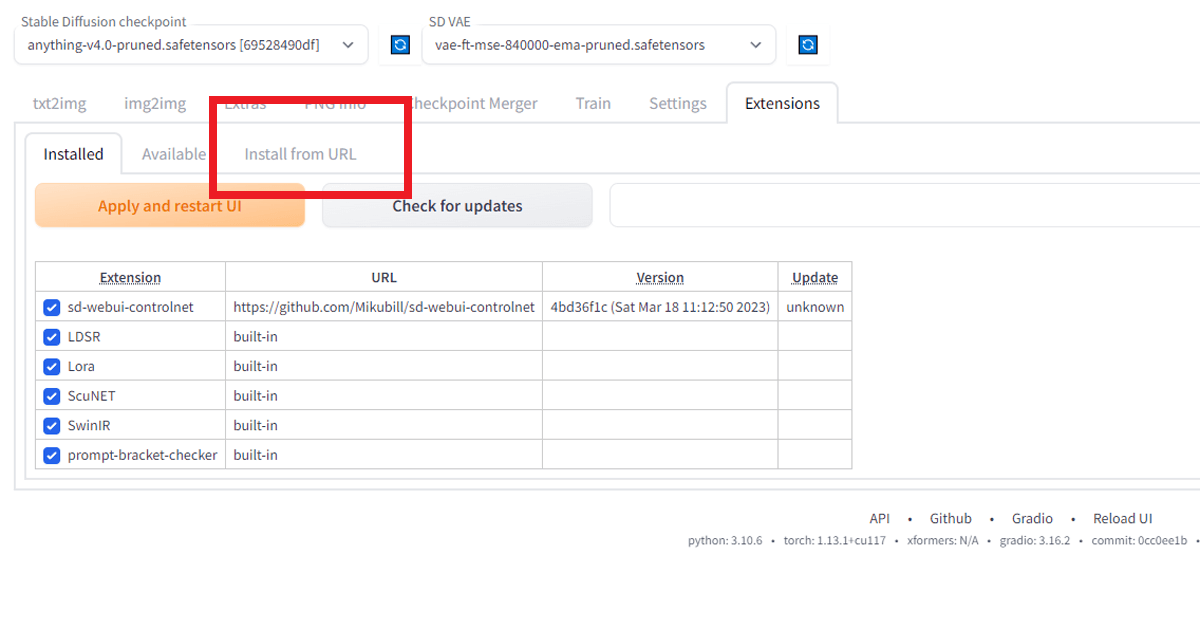
Task: Uncheck the sd-webui-controlnet extension
Action: (52, 307)
